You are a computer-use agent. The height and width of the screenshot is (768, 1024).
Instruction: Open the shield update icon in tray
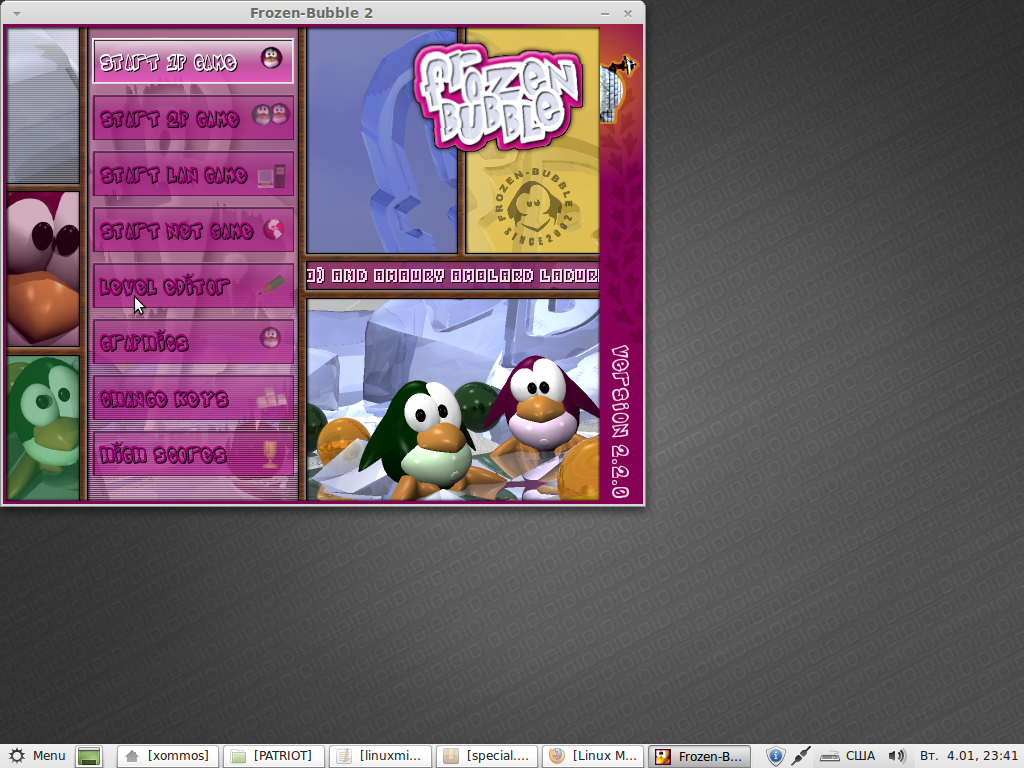(x=775, y=756)
